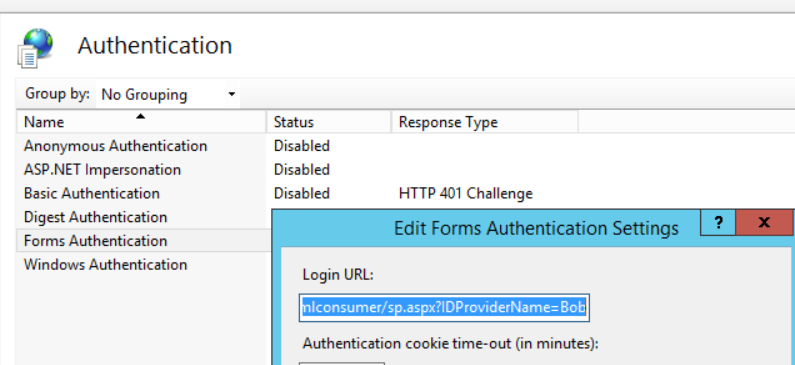Click the HTTP 401 Challenge response type
Viewport: 795px width, 365px height.
tap(465, 193)
